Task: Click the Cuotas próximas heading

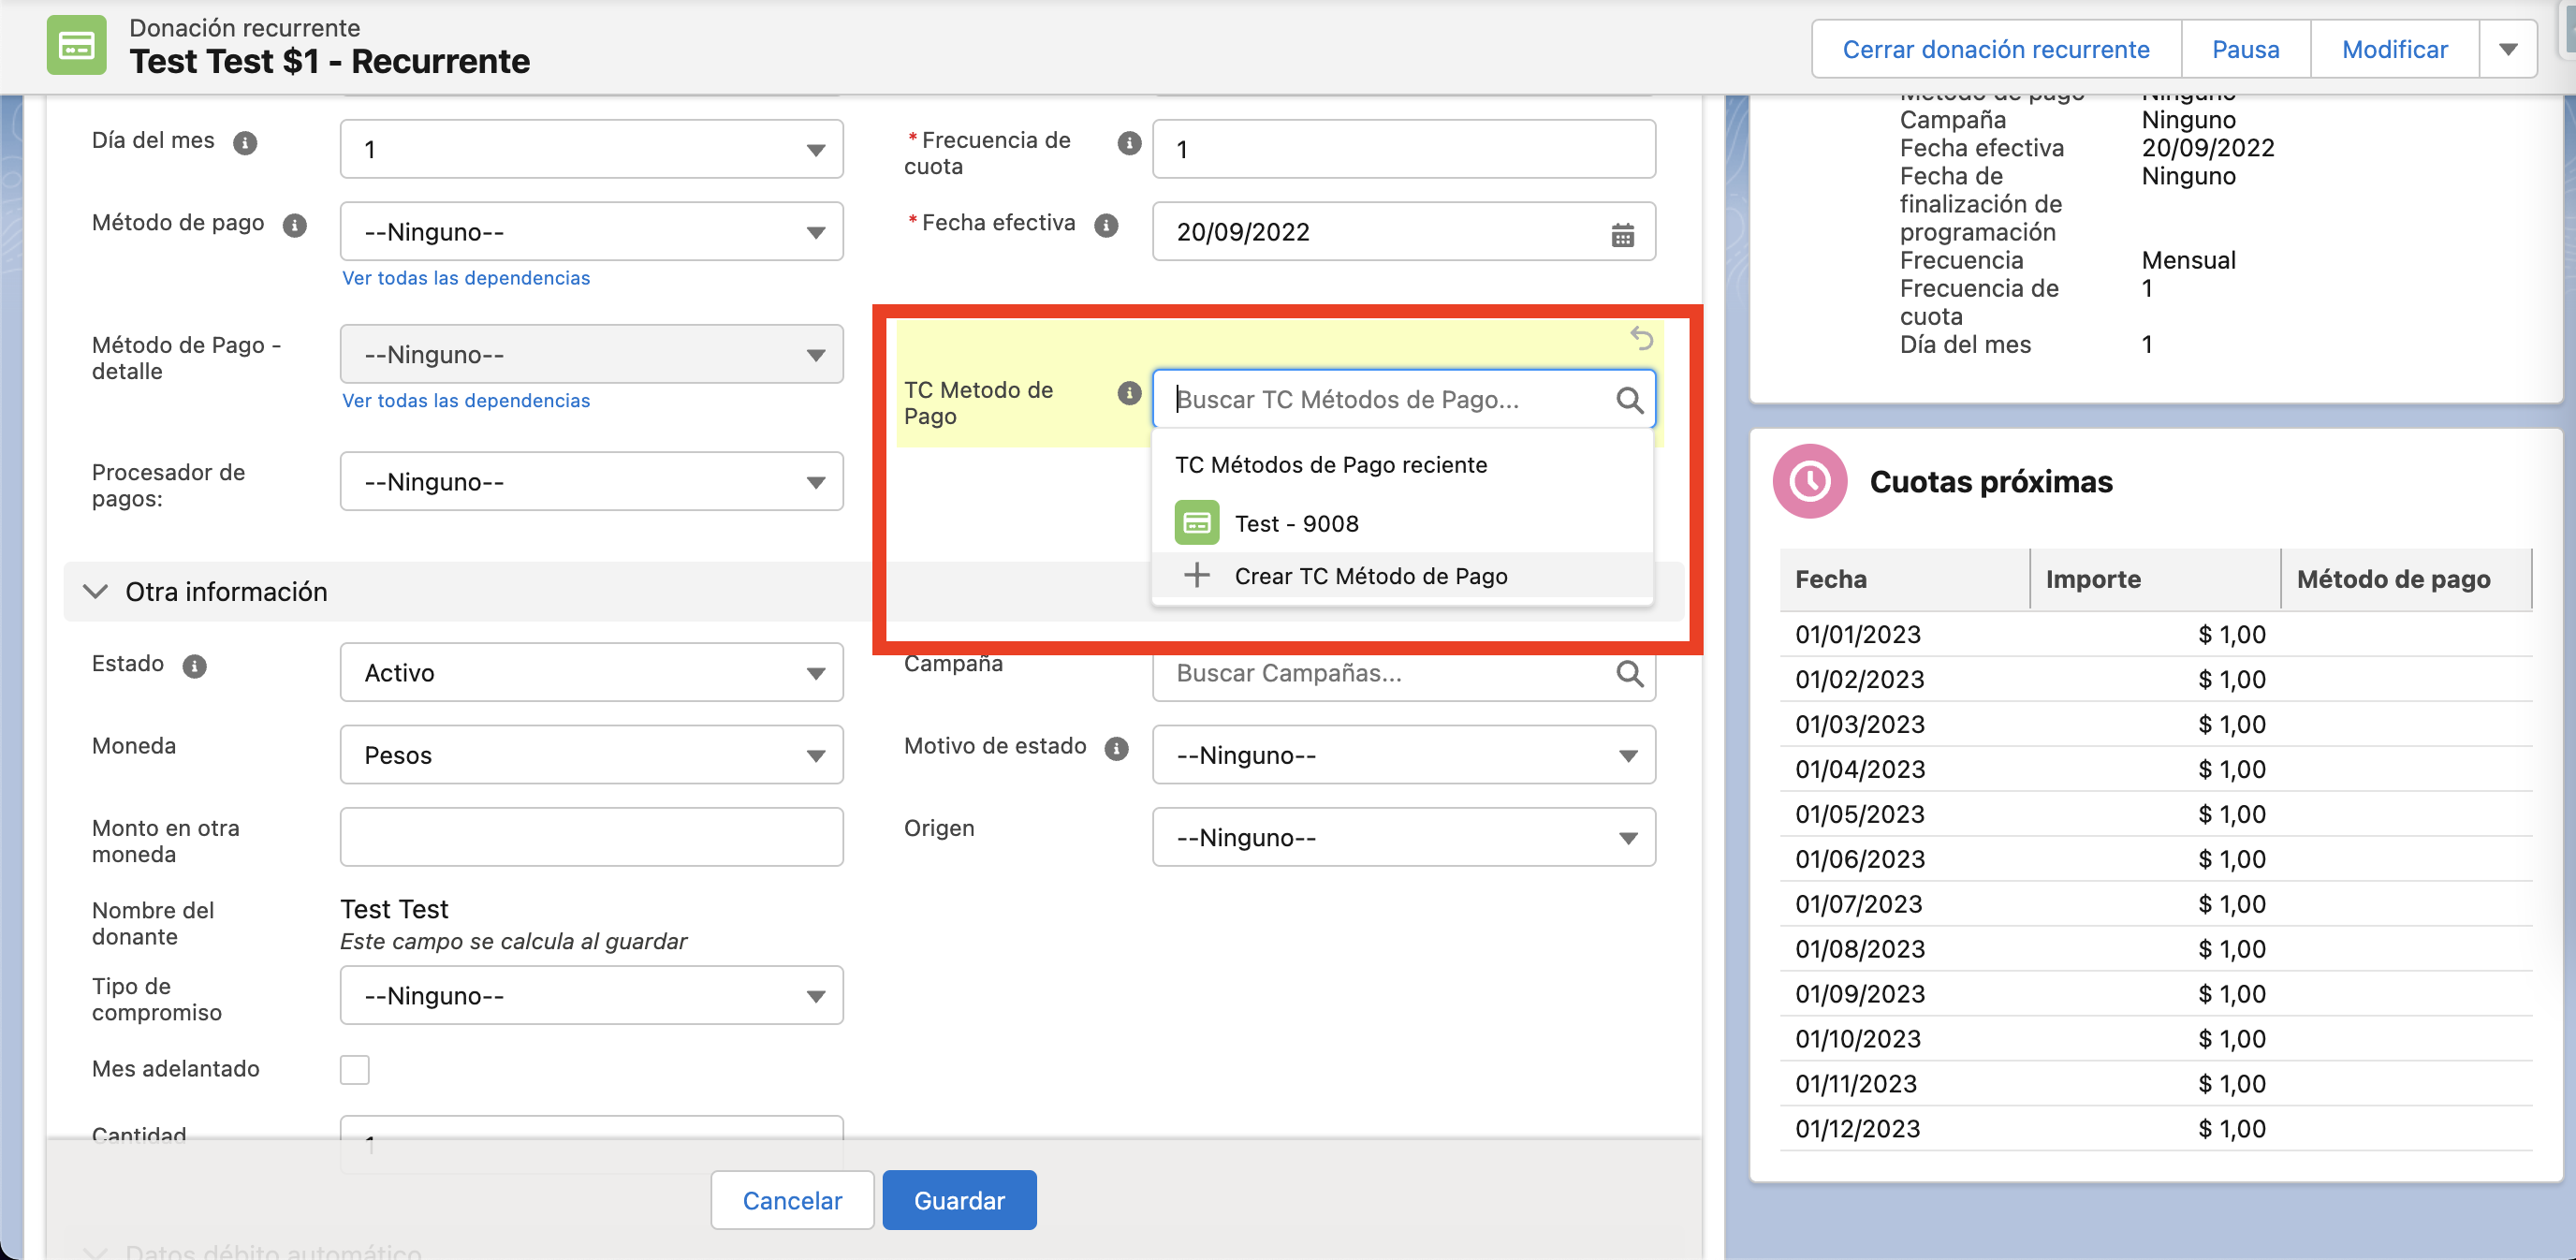Action: [1991, 481]
